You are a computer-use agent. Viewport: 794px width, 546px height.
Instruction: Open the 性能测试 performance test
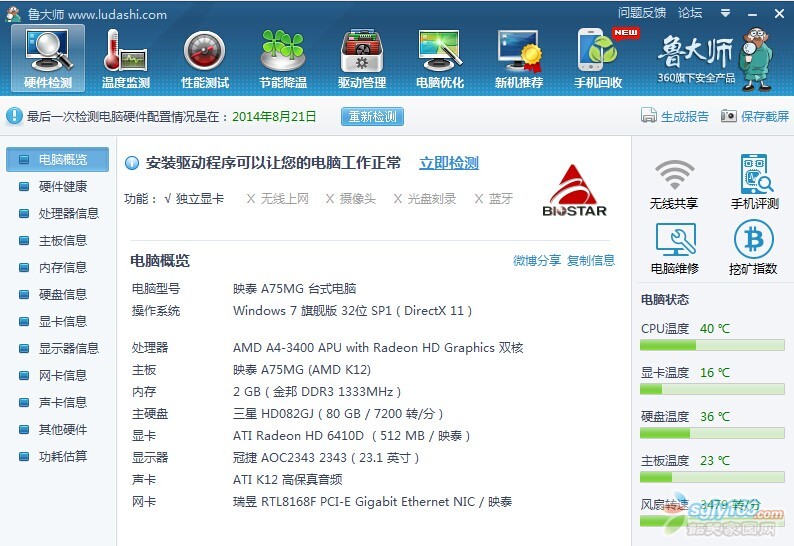(205, 58)
